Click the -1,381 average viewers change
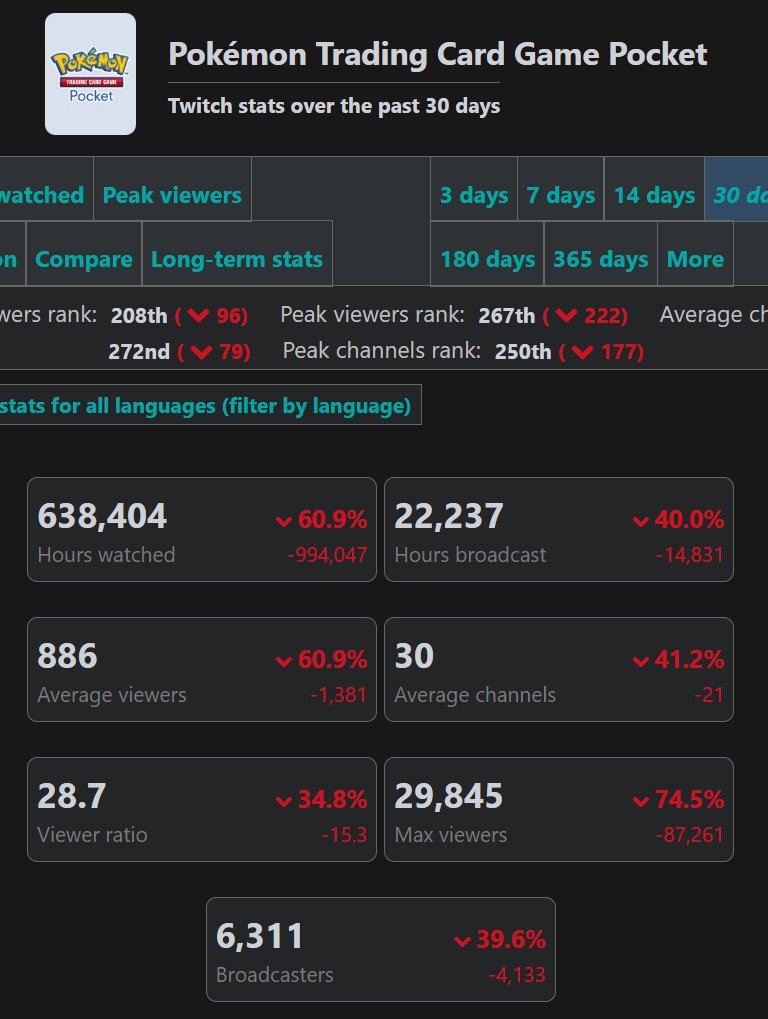Image resolution: width=768 pixels, height=1019 pixels. coord(339,695)
